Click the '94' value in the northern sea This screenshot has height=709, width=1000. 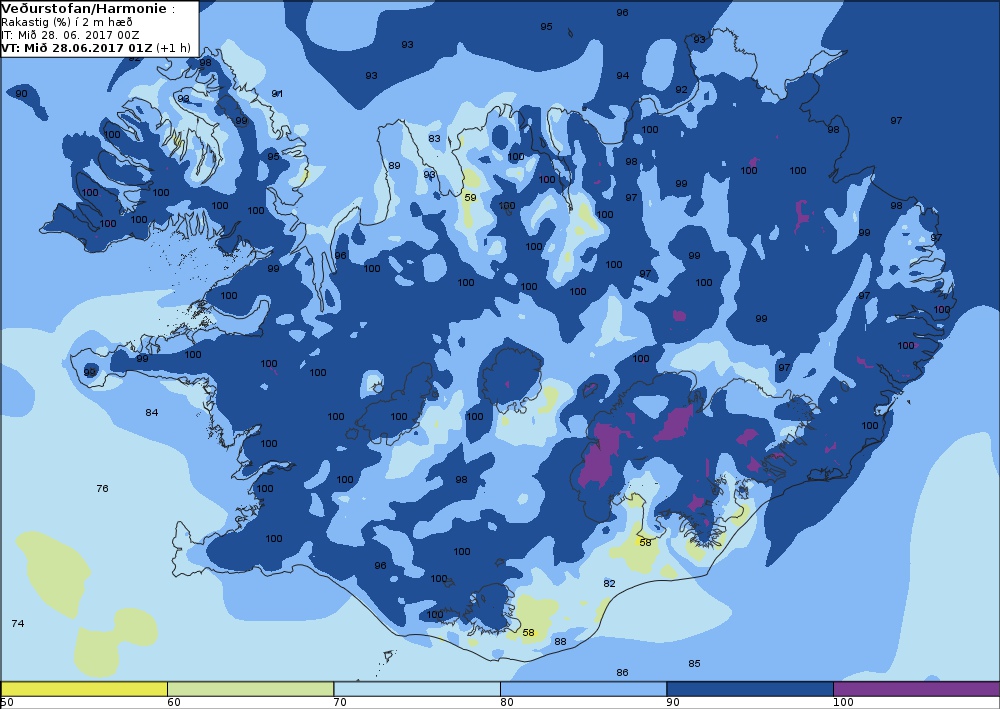[622, 76]
